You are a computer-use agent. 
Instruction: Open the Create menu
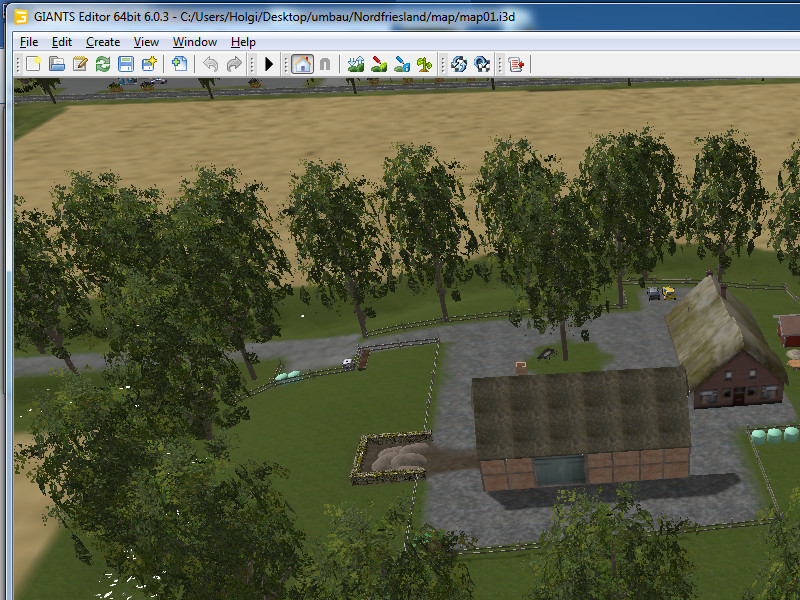103,42
